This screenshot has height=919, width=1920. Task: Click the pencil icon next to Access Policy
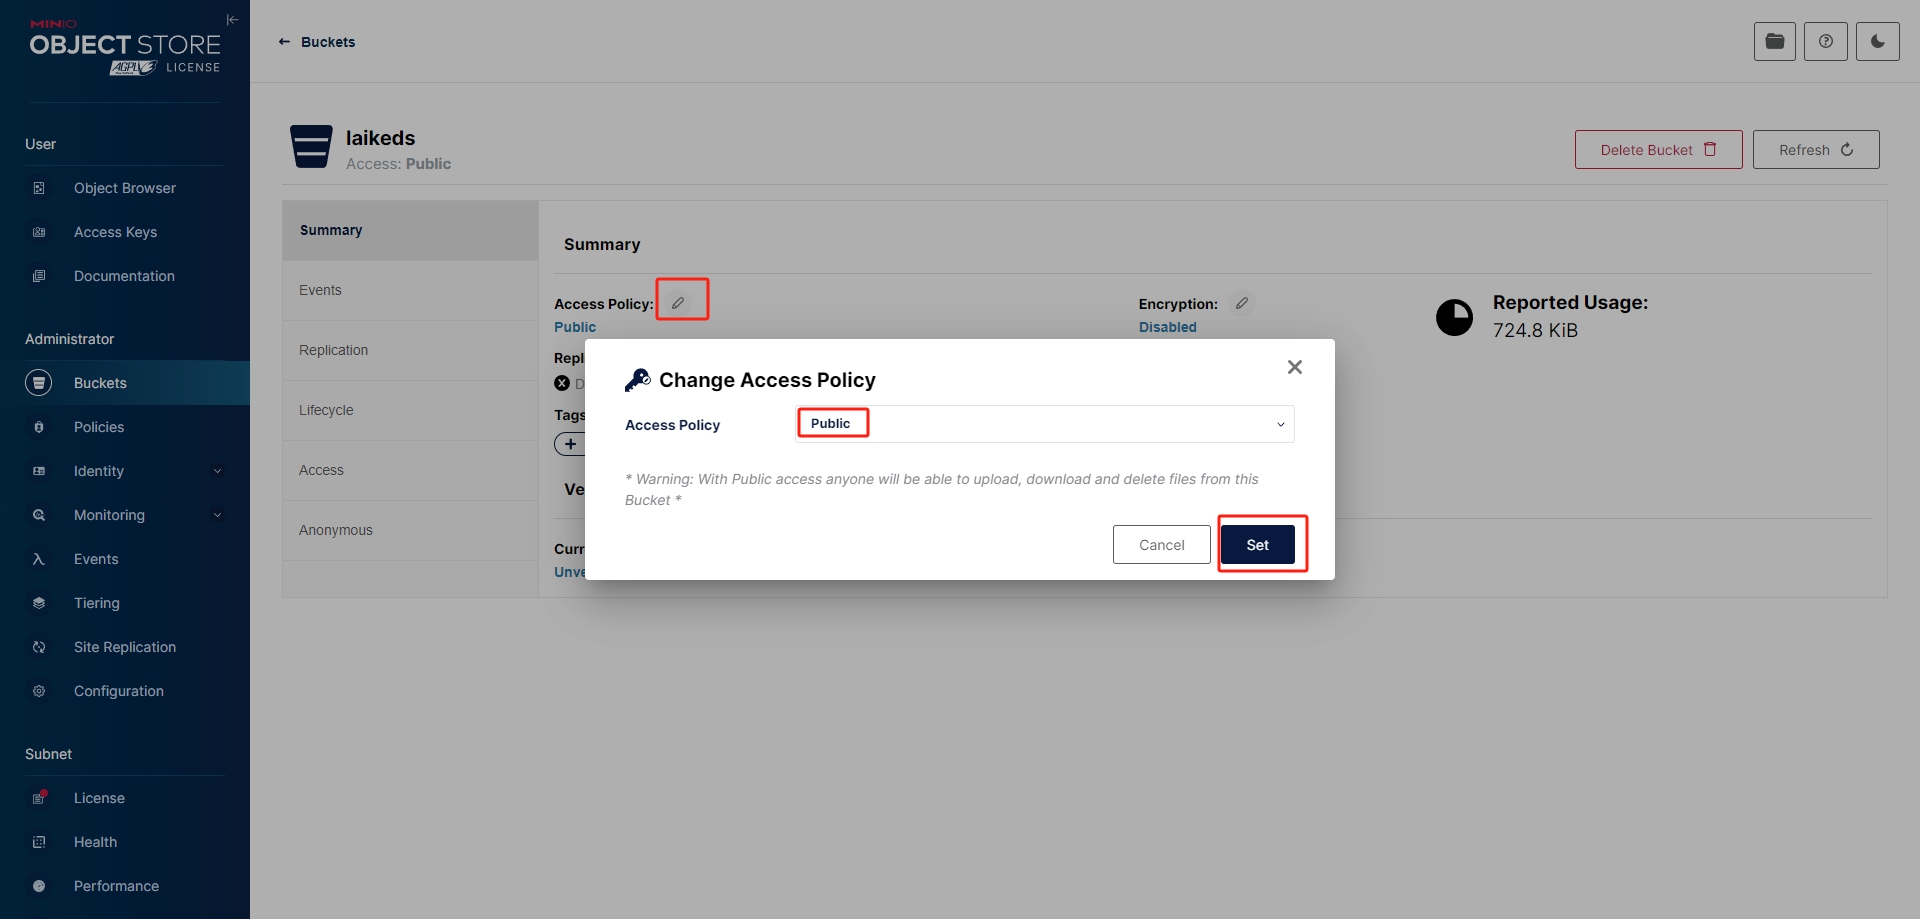point(678,303)
